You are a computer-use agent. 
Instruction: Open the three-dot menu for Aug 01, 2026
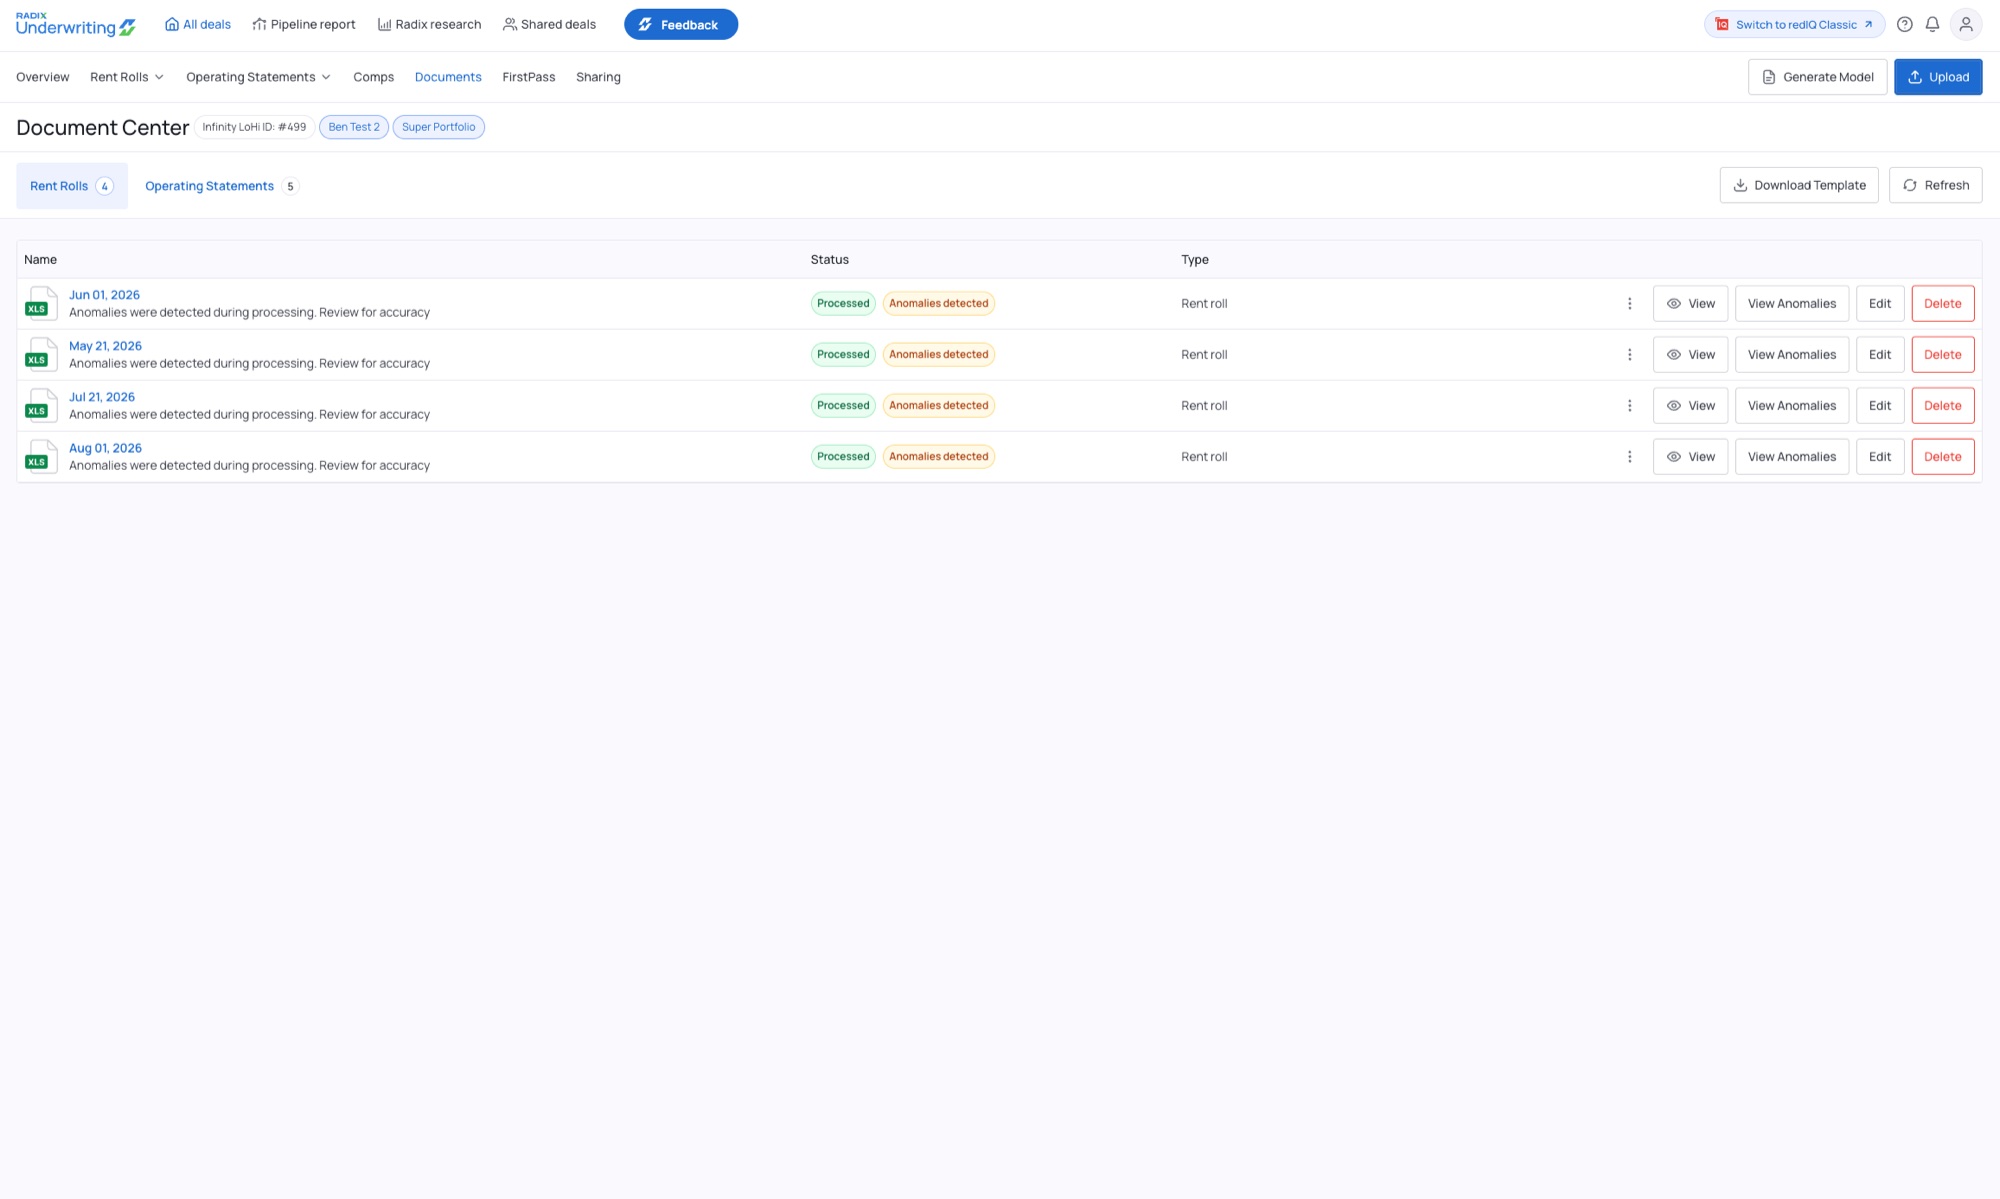coord(1629,457)
